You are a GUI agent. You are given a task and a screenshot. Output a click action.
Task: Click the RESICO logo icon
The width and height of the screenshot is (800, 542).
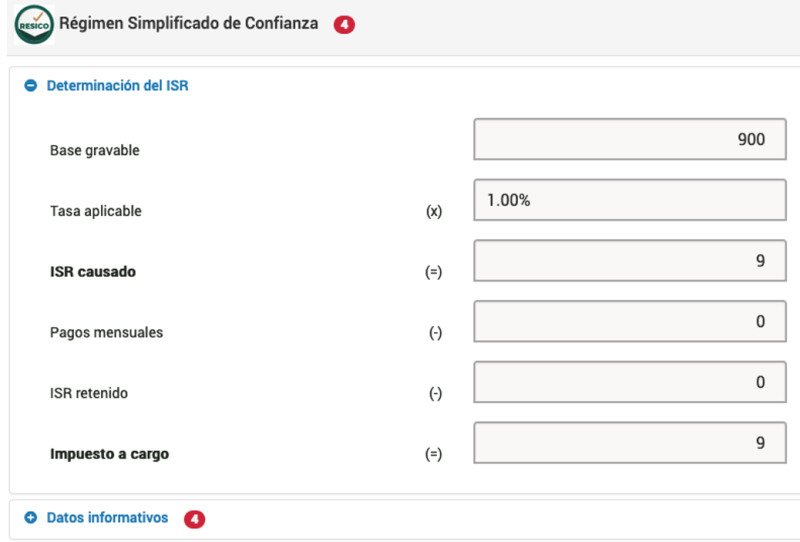34,24
